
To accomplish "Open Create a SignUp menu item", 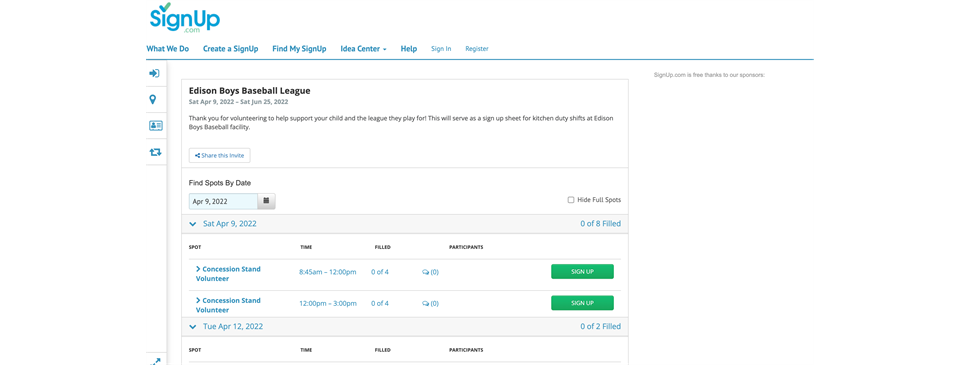I will pos(230,48).
